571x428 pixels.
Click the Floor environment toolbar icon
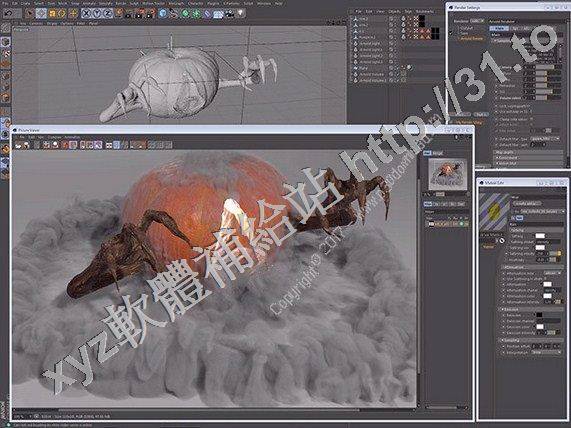[x=218, y=14]
